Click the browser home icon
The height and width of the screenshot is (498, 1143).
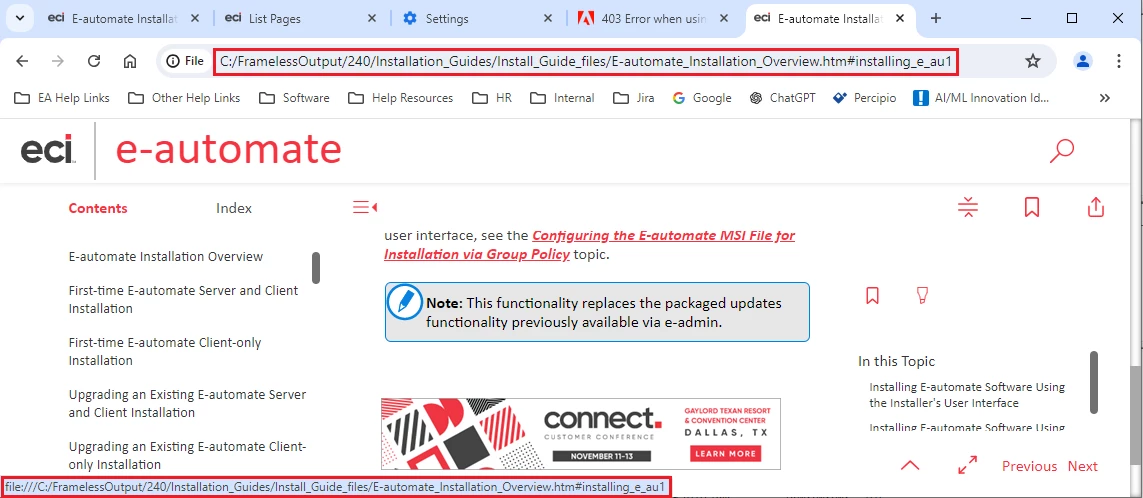[x=130, y=61]
